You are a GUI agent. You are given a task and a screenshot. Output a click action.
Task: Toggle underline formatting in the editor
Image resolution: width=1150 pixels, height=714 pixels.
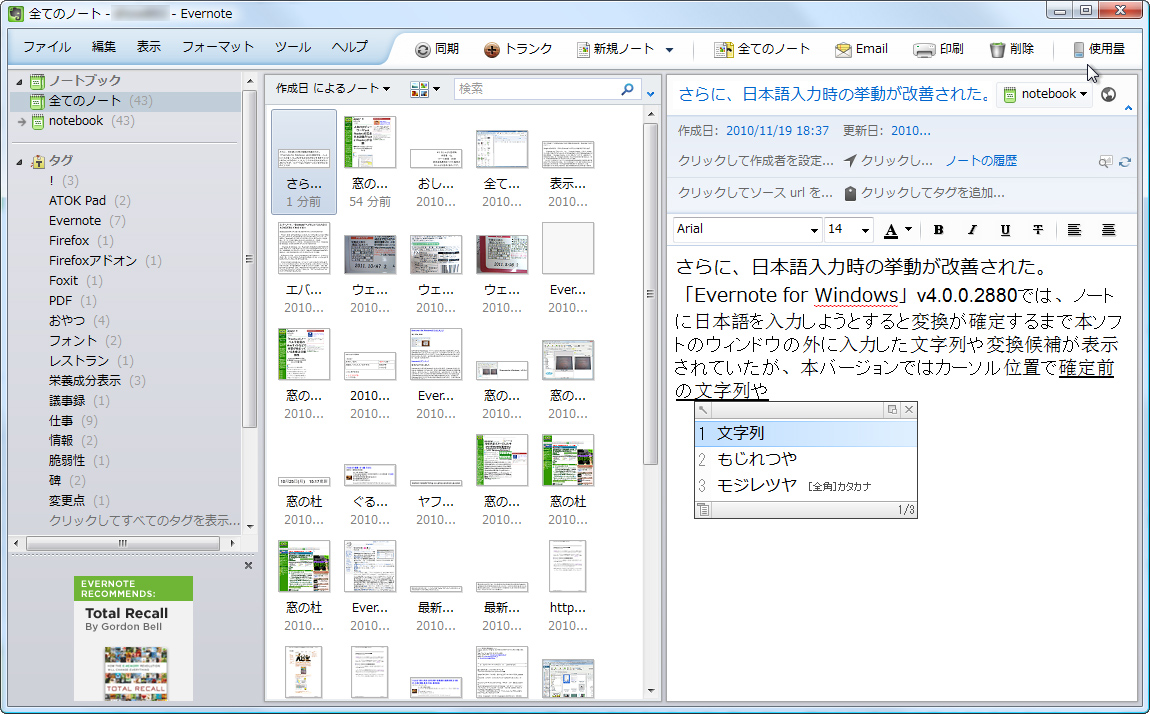1004,229
